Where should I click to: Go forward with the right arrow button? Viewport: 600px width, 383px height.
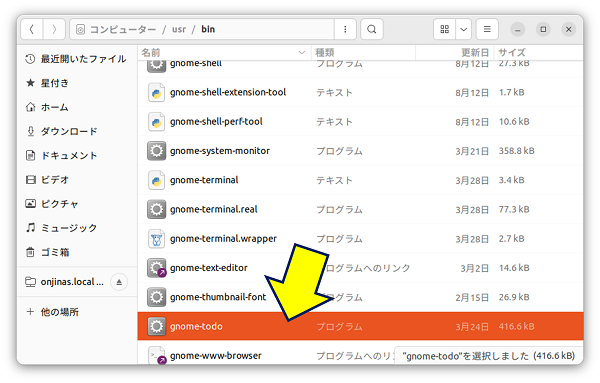(54, 29)
